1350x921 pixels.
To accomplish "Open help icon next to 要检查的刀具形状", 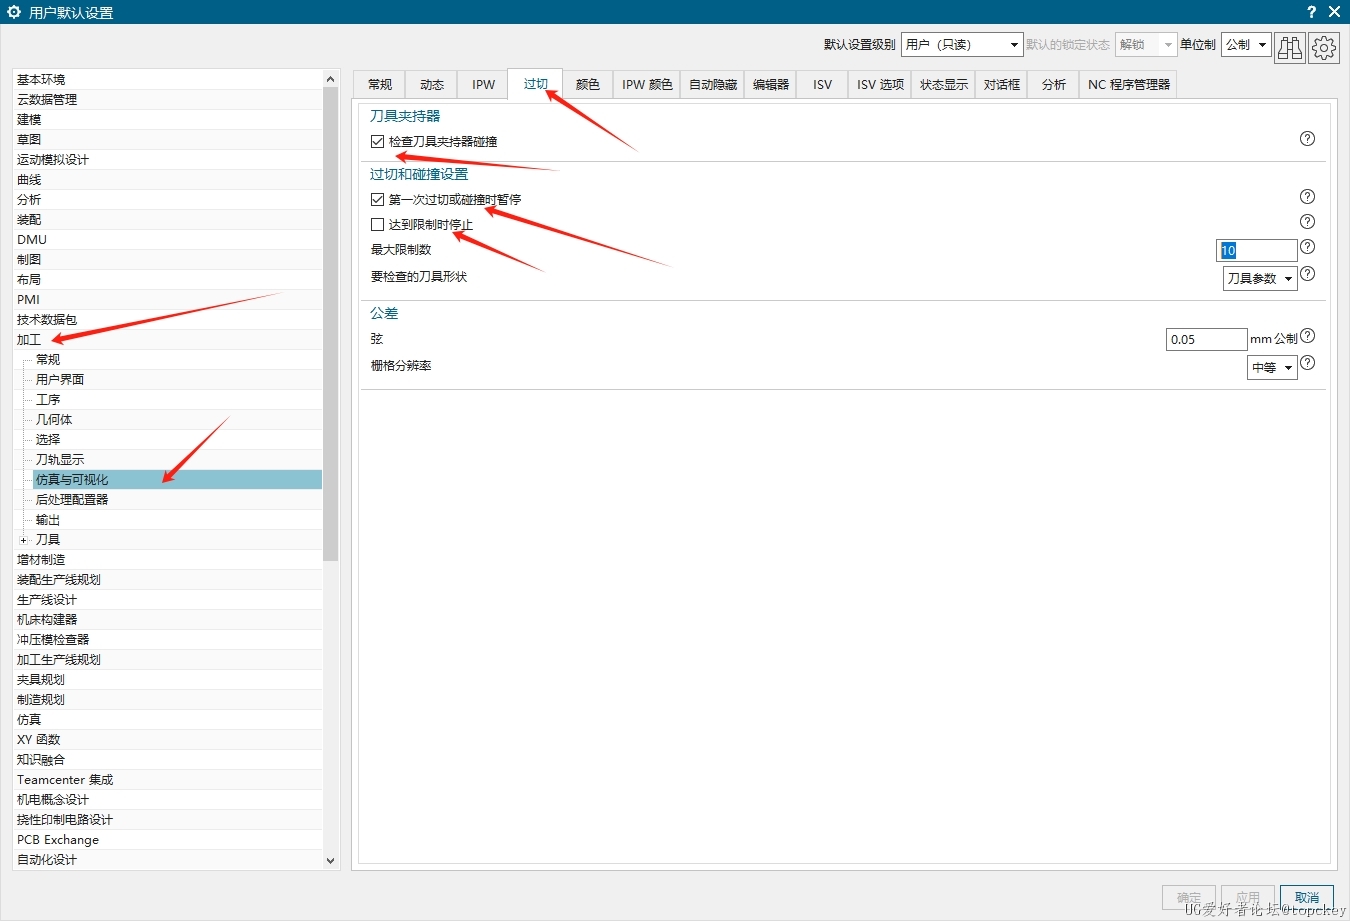I will point(1307,274).
